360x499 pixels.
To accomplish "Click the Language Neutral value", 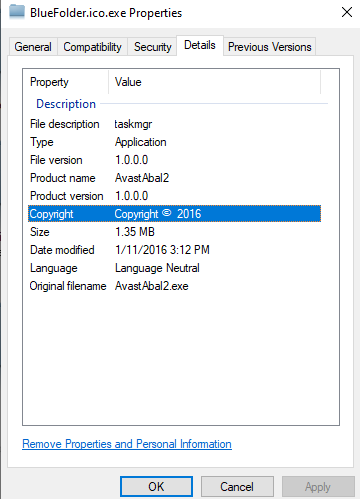I will click(x=157, y=268).
